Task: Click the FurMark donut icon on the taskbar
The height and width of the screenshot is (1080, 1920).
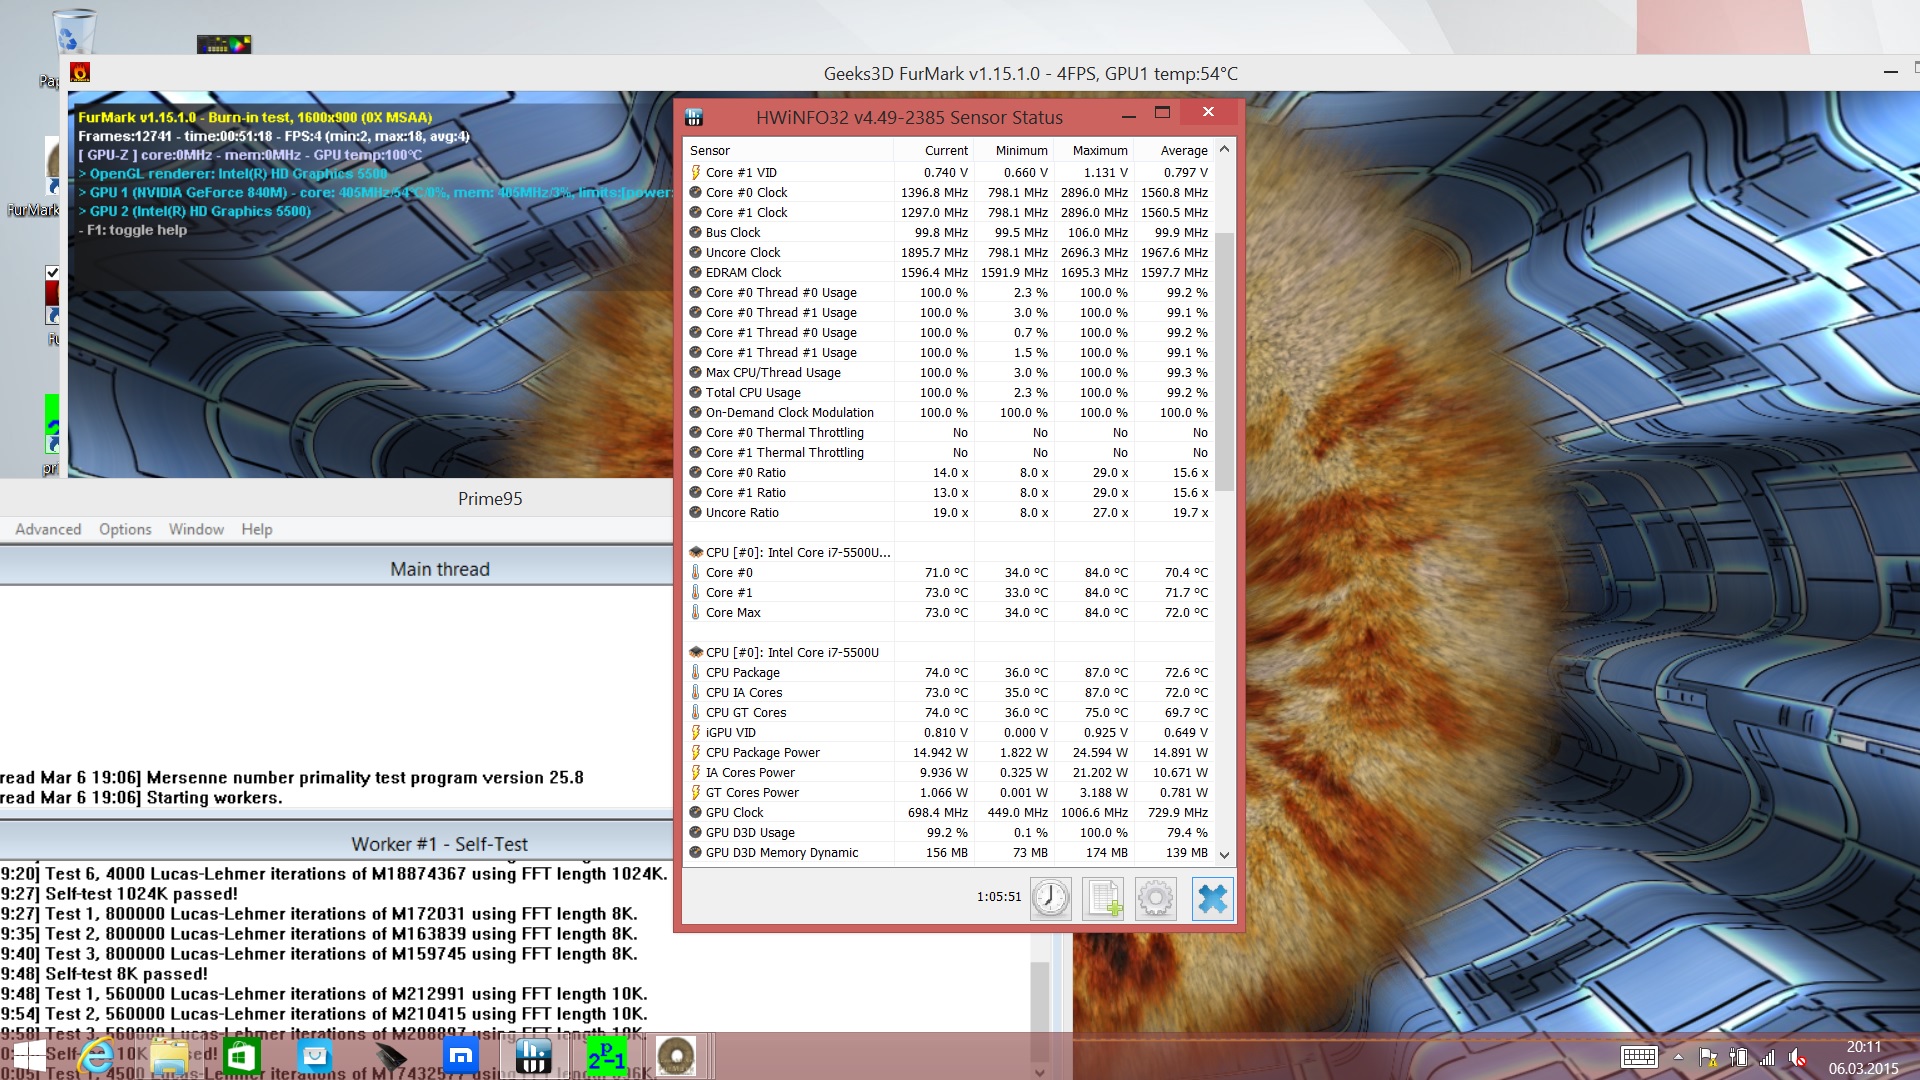Action: (x=677, y=1056)
